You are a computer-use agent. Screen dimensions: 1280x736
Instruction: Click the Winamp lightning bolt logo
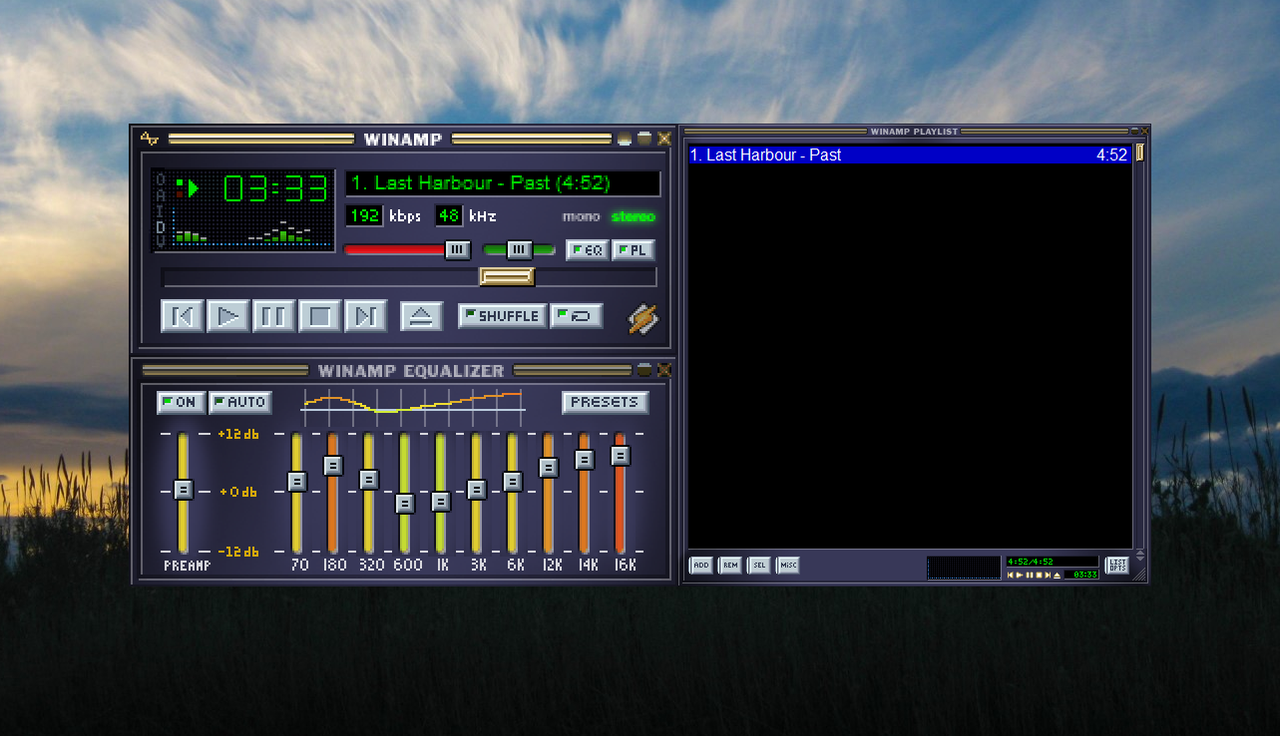[x=643, y=319]
